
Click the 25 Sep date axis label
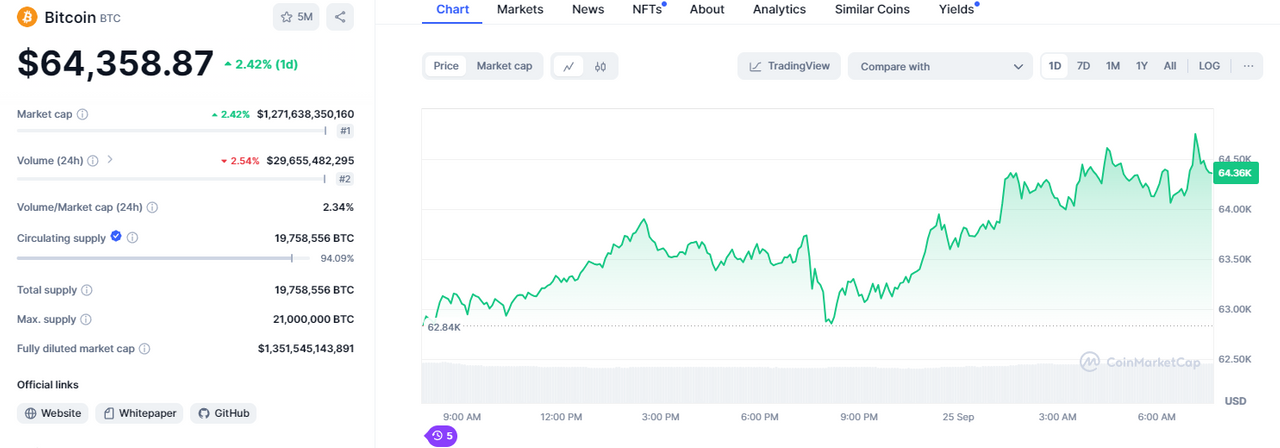click(958, 416)
